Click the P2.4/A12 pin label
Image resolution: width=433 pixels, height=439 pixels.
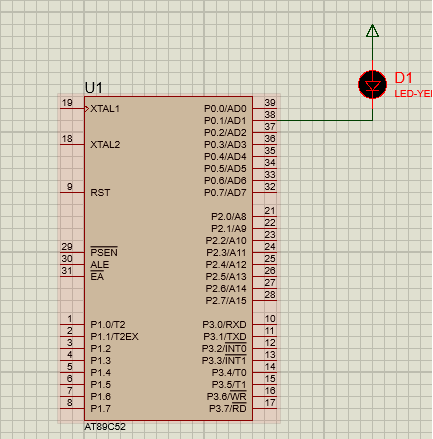pyautogui.click(x=226, y=265)
